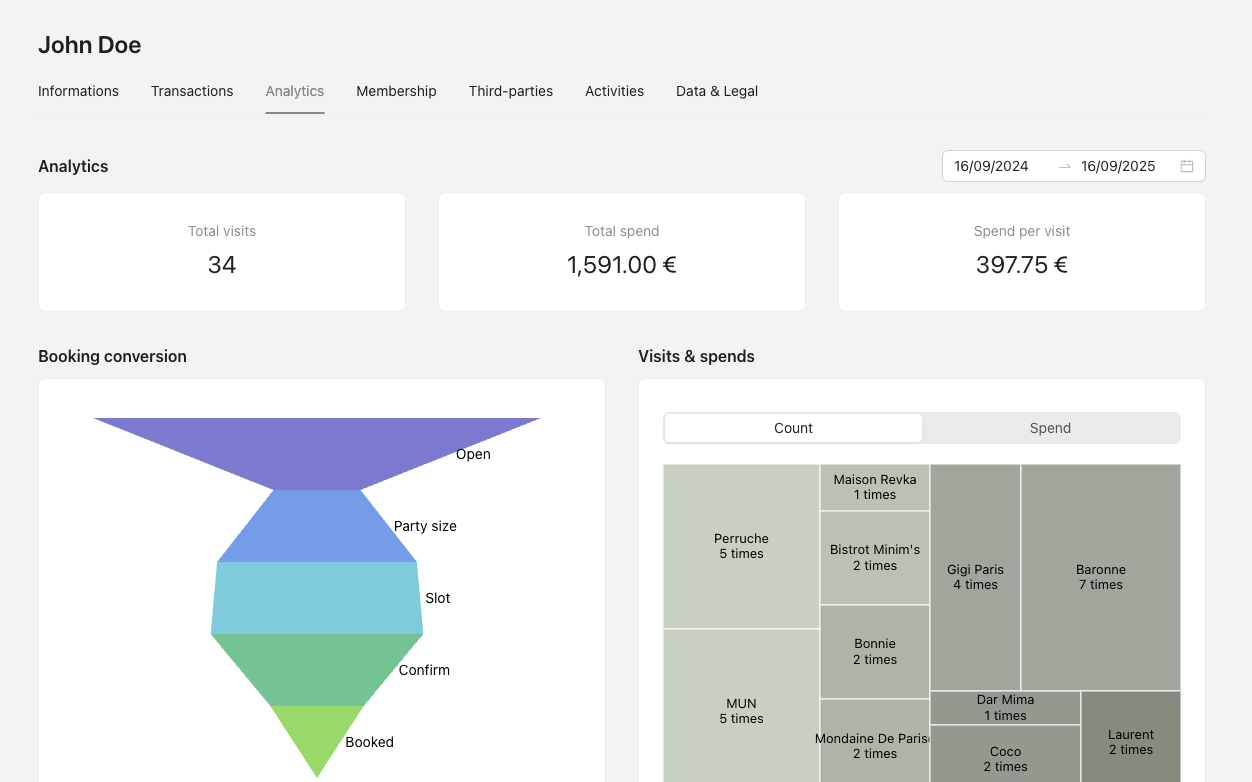Click the calendar icon in date range
Viewport: 1252px width, 782px height.
(x=1187, y=166)
